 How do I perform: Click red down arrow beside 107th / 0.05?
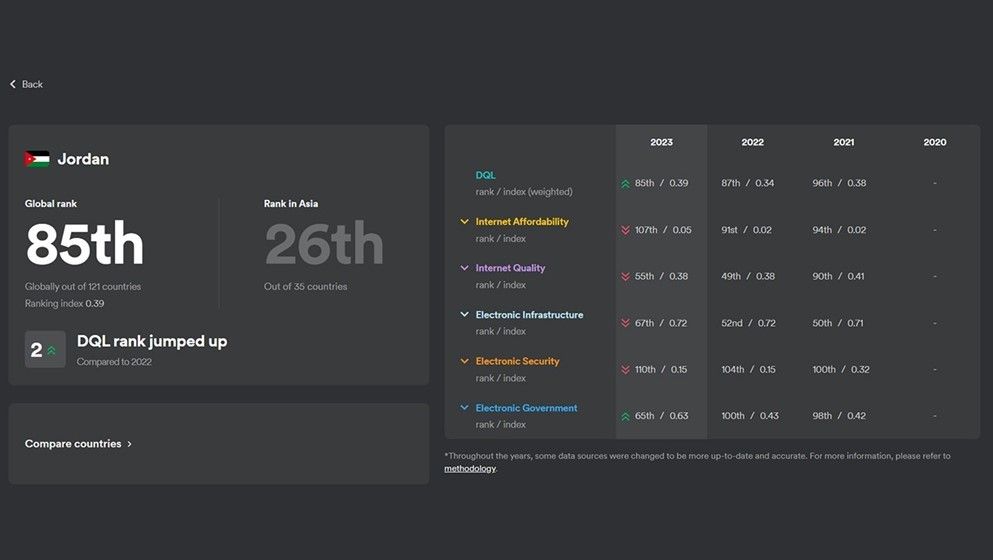coord(625,230)
